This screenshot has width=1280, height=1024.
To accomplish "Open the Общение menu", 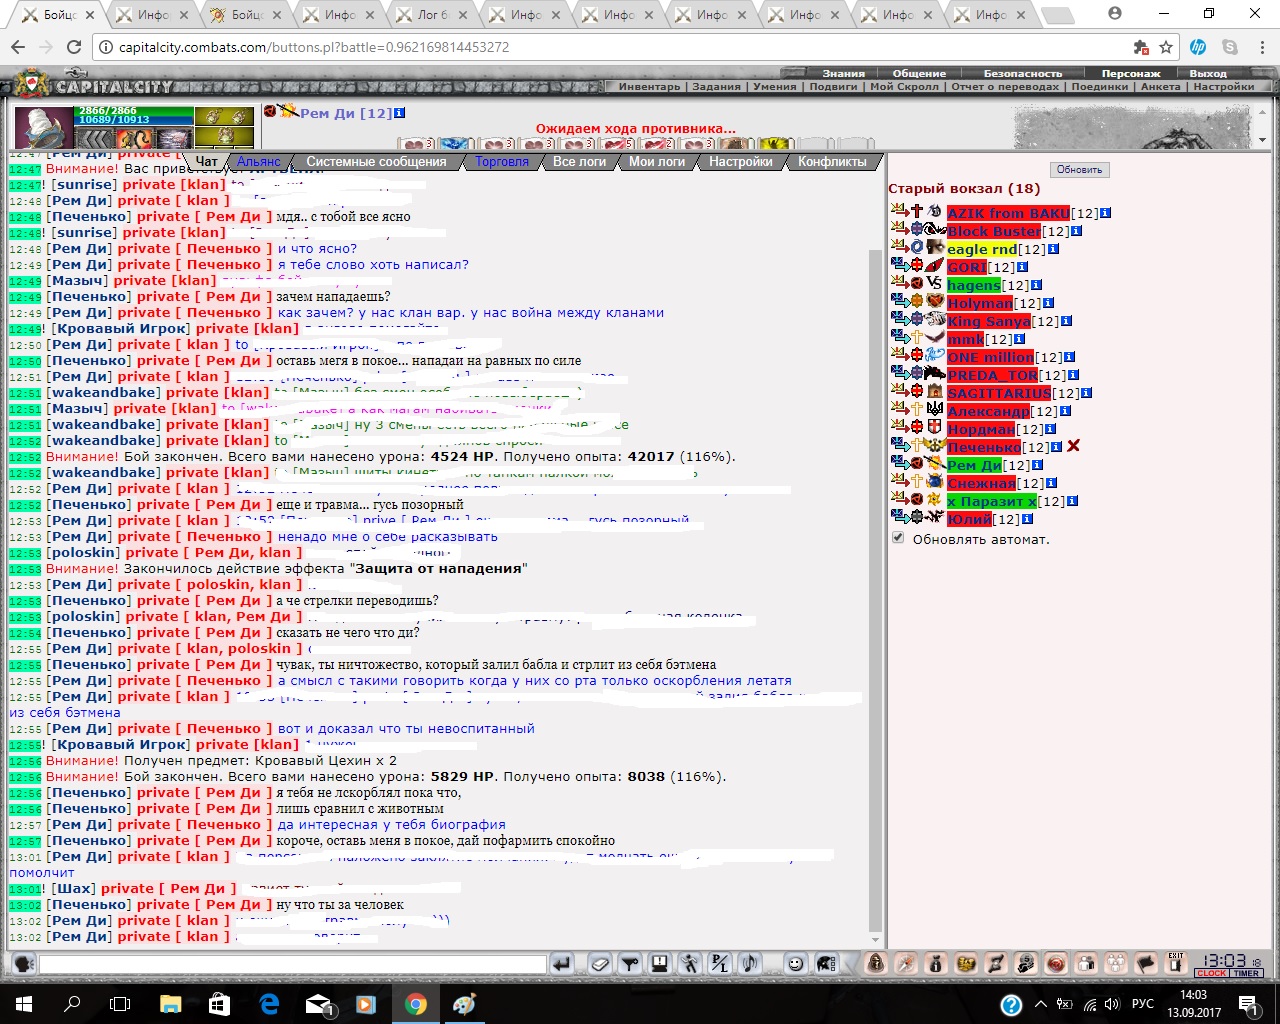I will click(x=919, y=73).
